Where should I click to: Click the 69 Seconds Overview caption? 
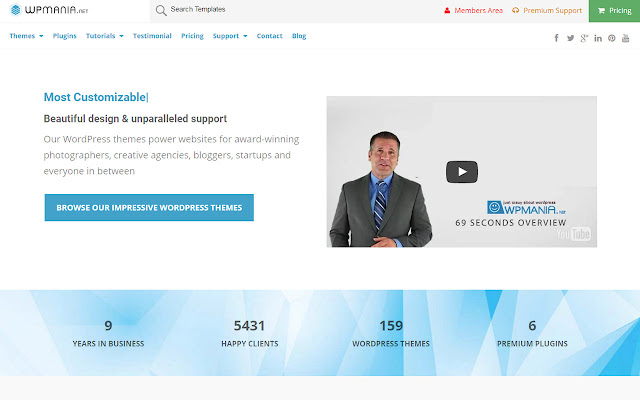coord(511,223)
